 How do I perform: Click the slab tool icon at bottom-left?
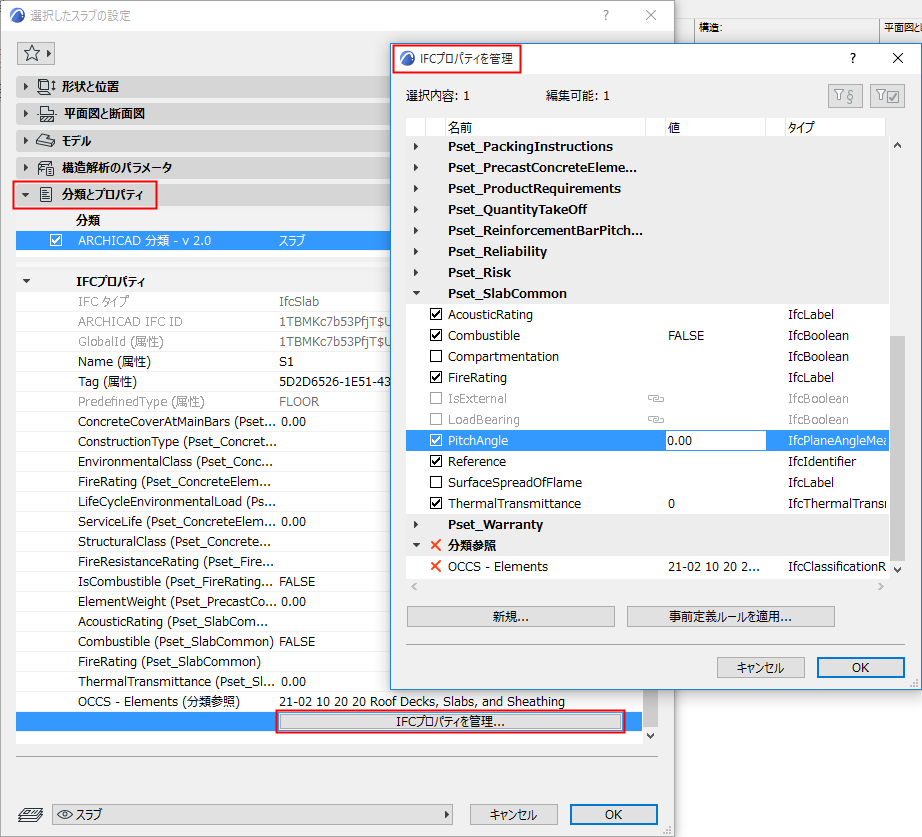tap(28, 814)
